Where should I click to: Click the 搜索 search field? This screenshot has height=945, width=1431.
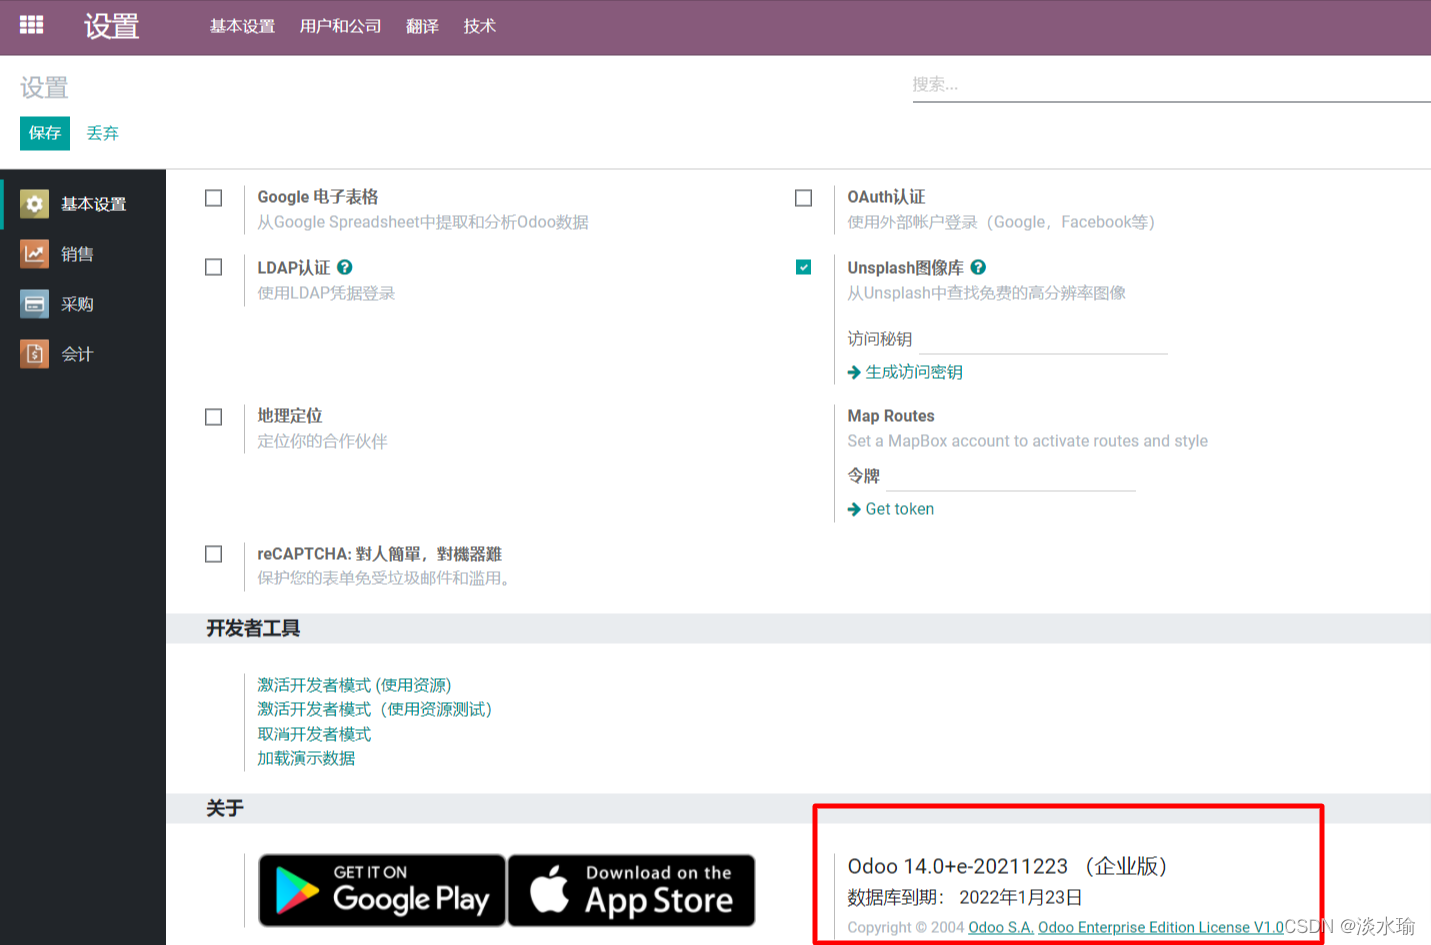coord(1171,85)
